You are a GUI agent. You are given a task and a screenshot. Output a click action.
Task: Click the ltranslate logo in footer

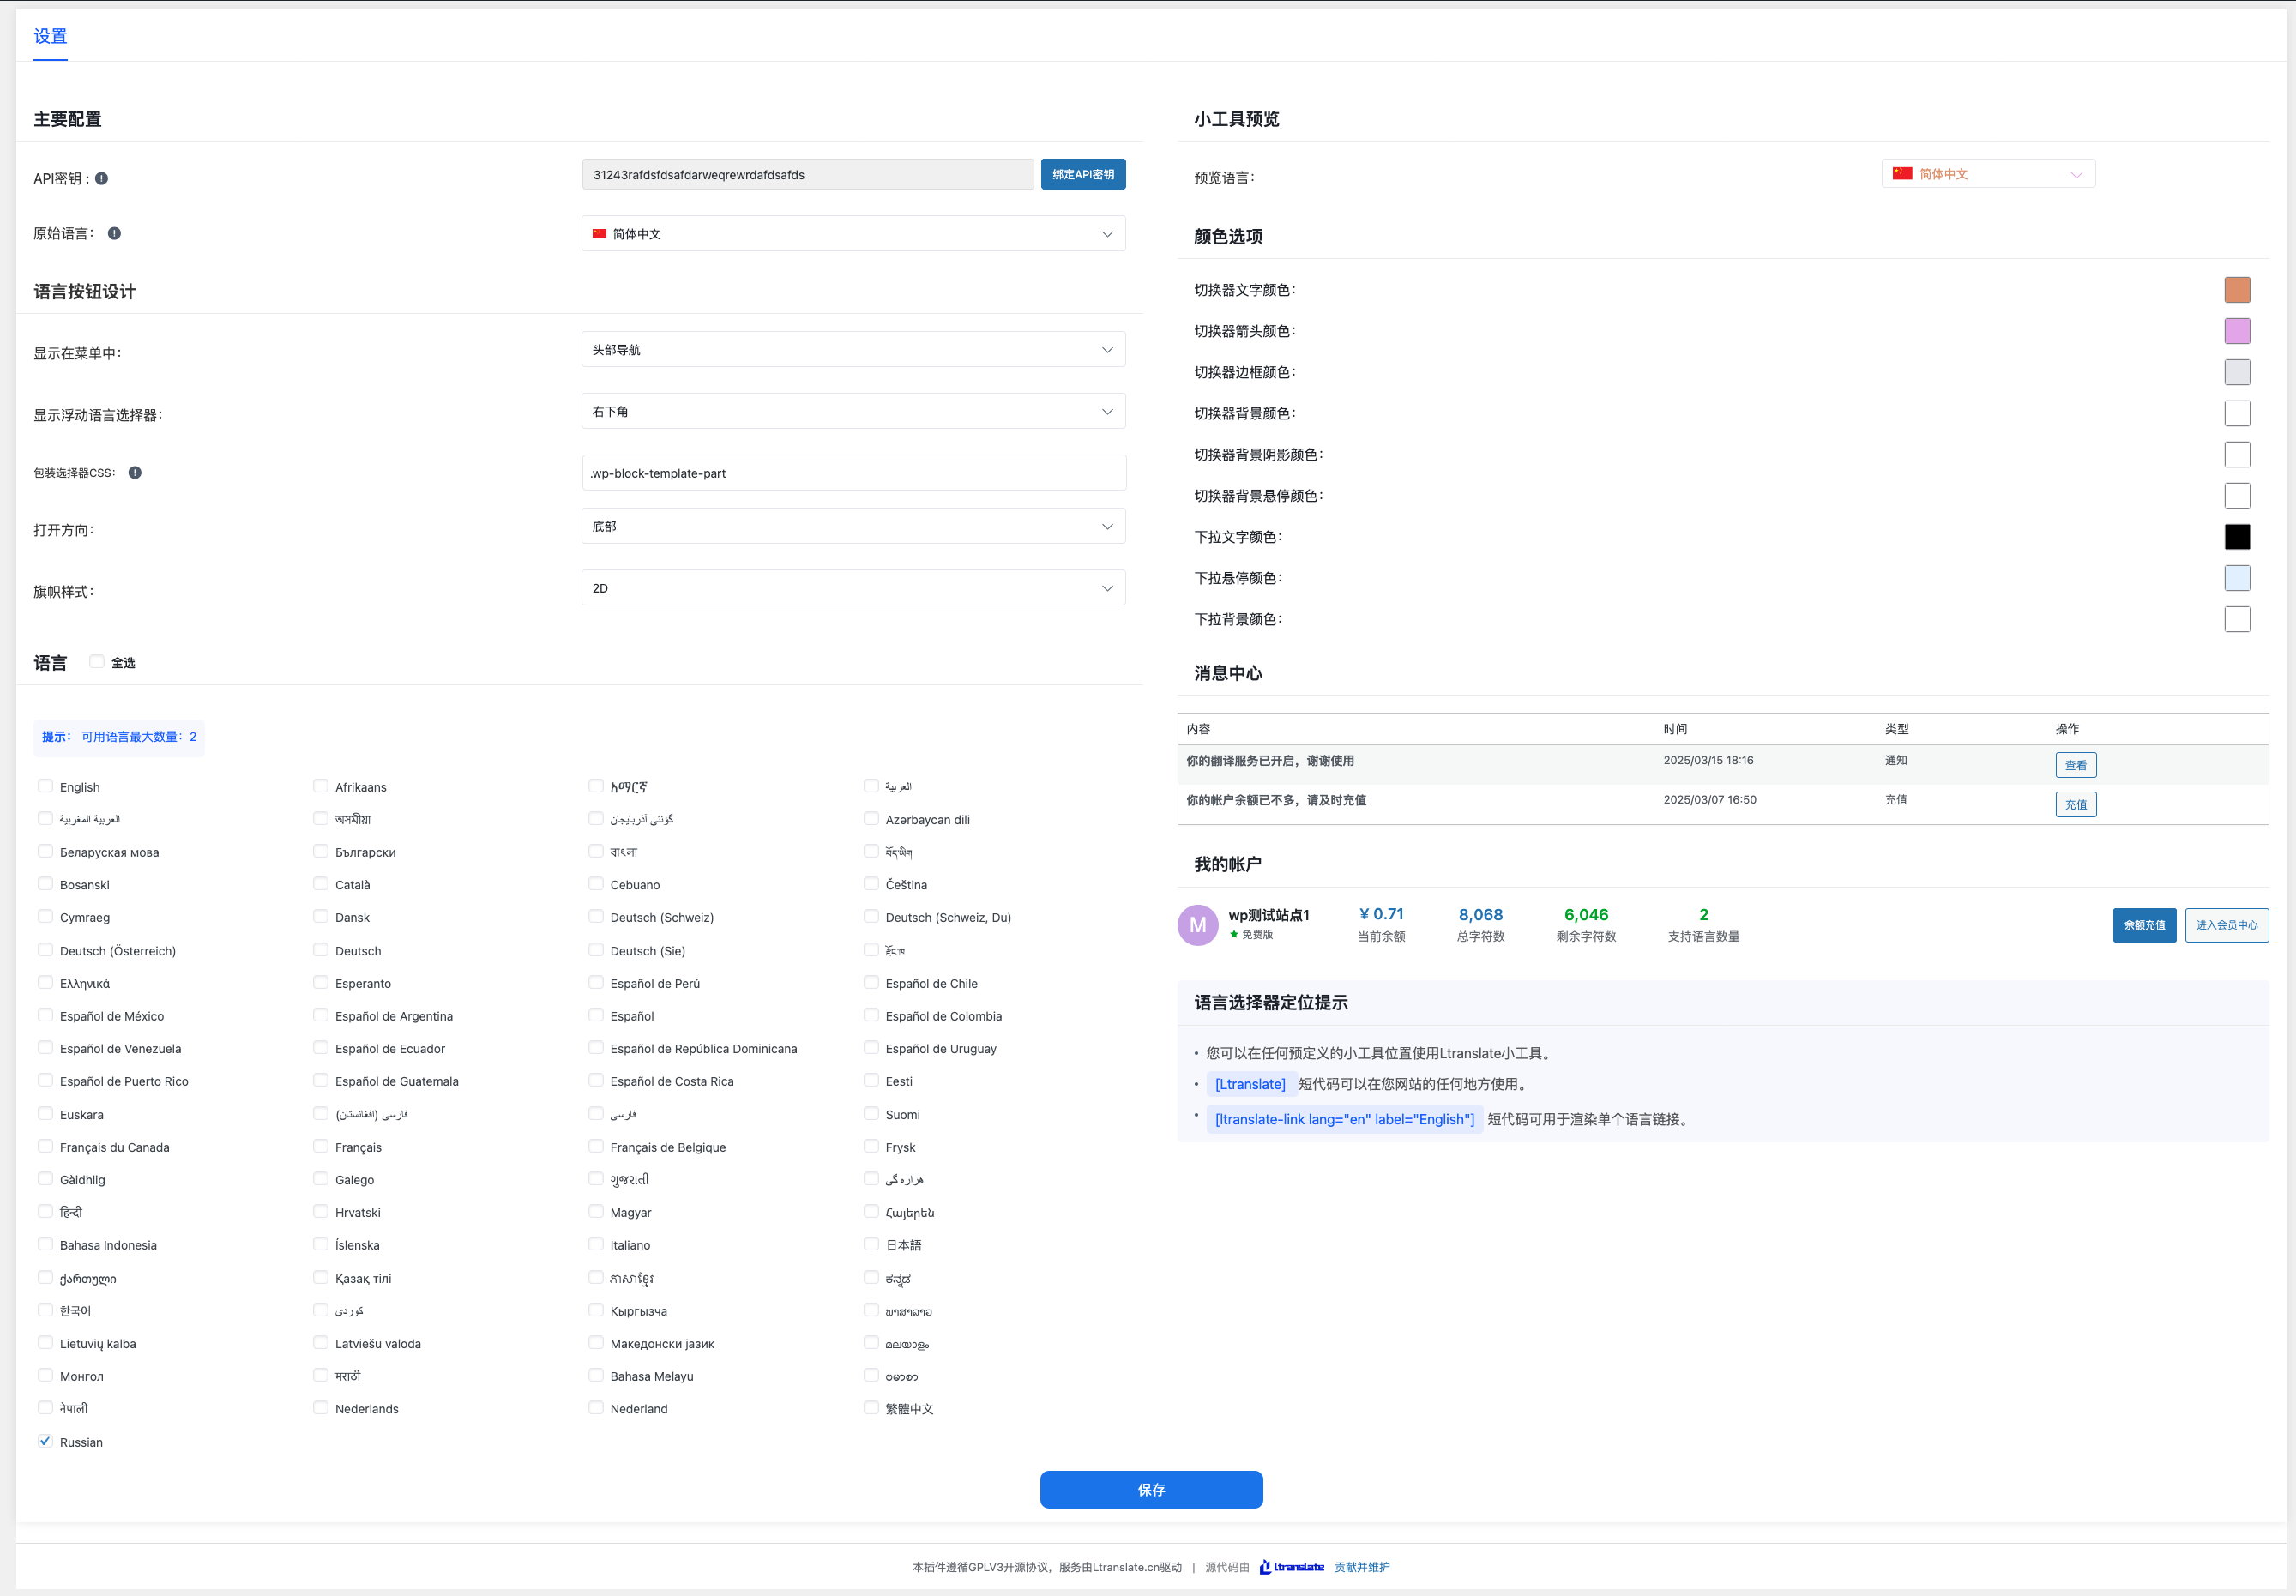click(1292, 1567)
